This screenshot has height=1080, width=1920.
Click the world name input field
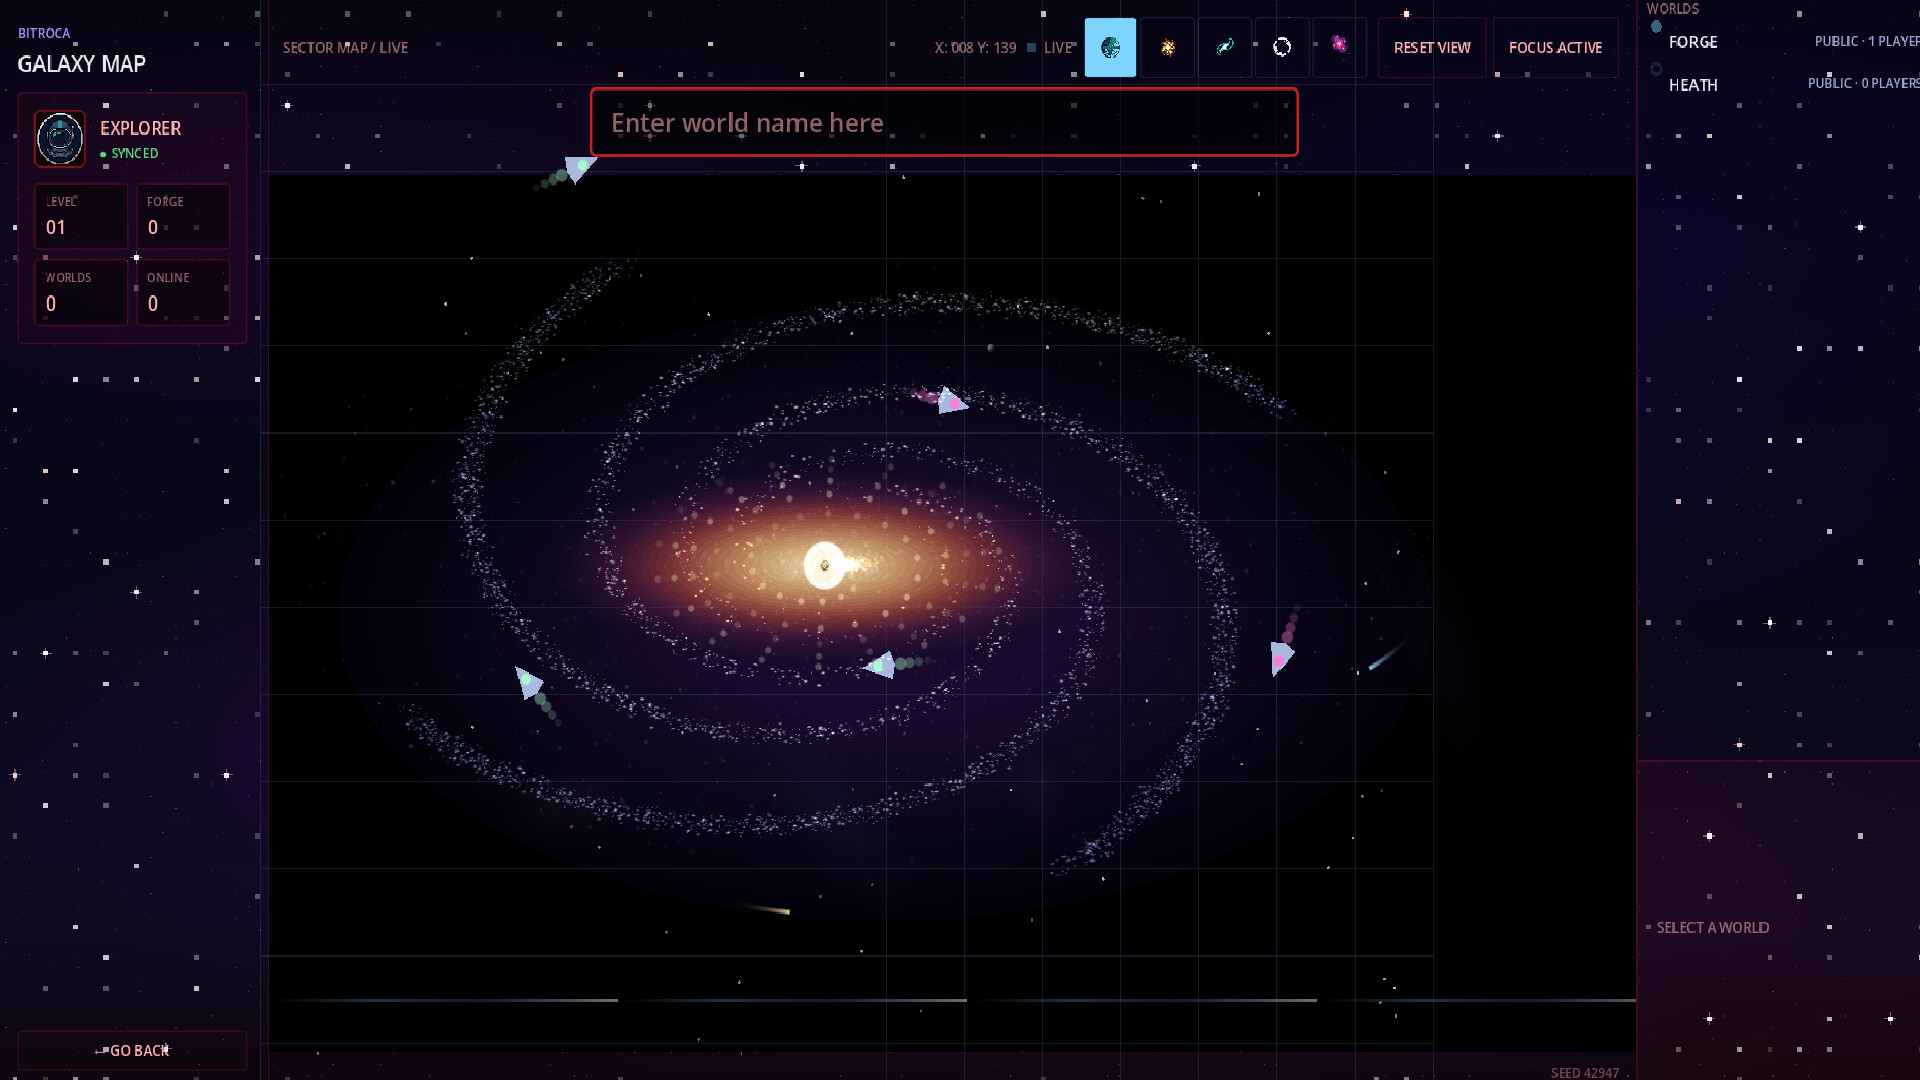[x=944, y=122]
